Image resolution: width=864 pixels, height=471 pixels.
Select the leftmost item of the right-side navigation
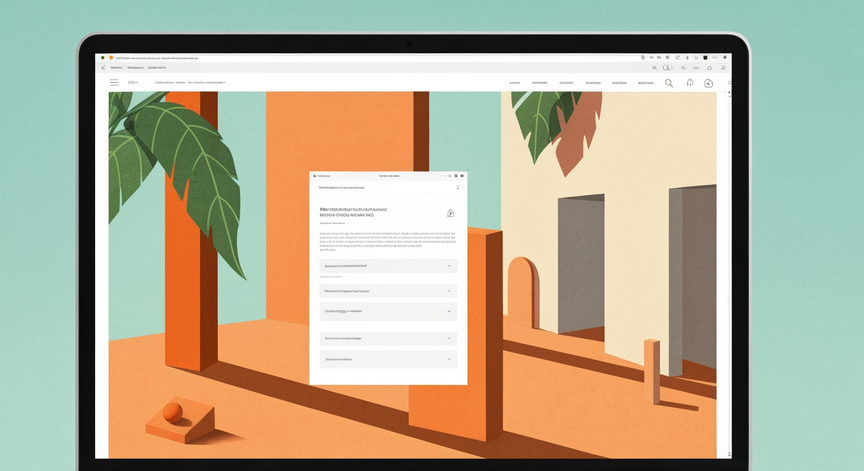(514, 83)
